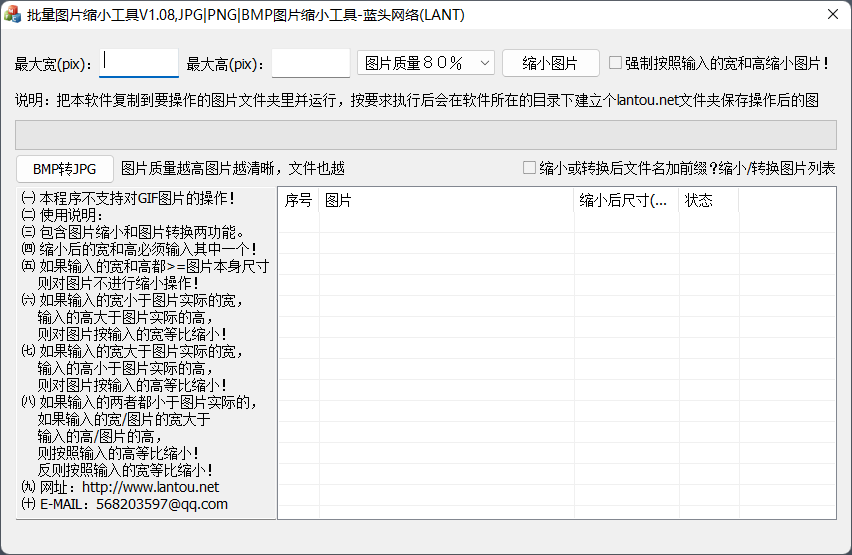Click text 本程序不支持对GIF图片的操作
The height and width of the screenshot is (555, 852).
[136, 198]
